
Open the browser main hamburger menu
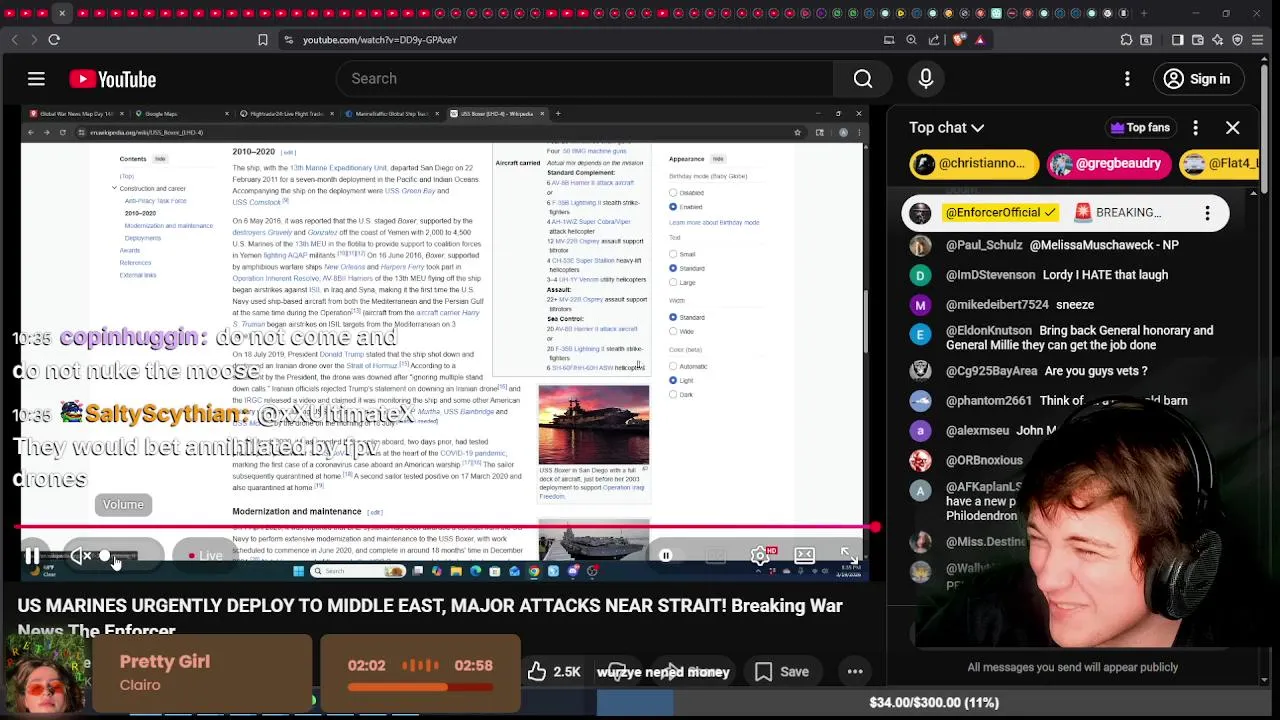[x=1258, y=40]
